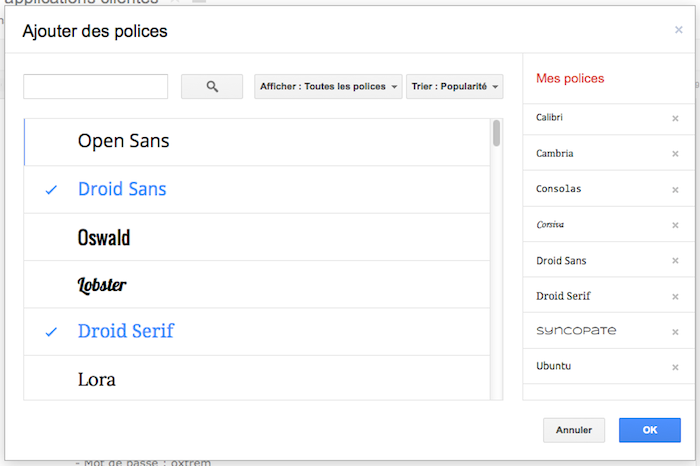Choose the Lobster font entry

tap(102, 285)
